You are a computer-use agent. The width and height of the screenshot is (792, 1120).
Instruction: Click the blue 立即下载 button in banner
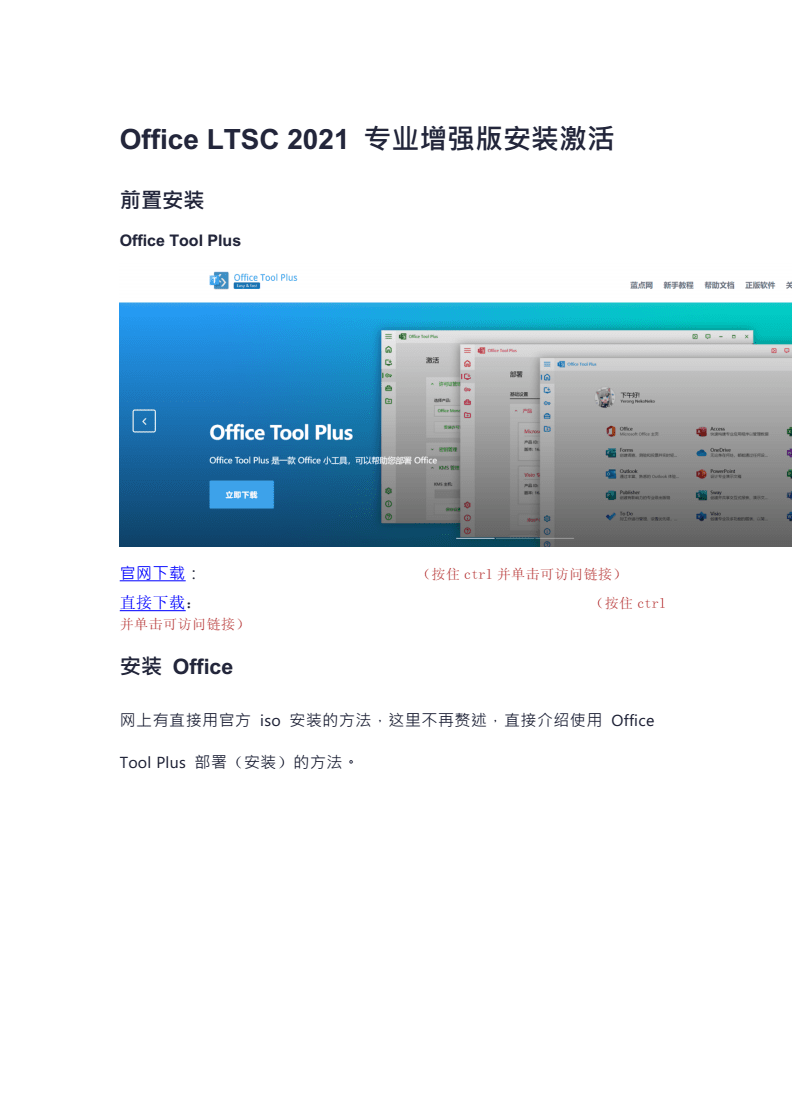coord(241,494)
